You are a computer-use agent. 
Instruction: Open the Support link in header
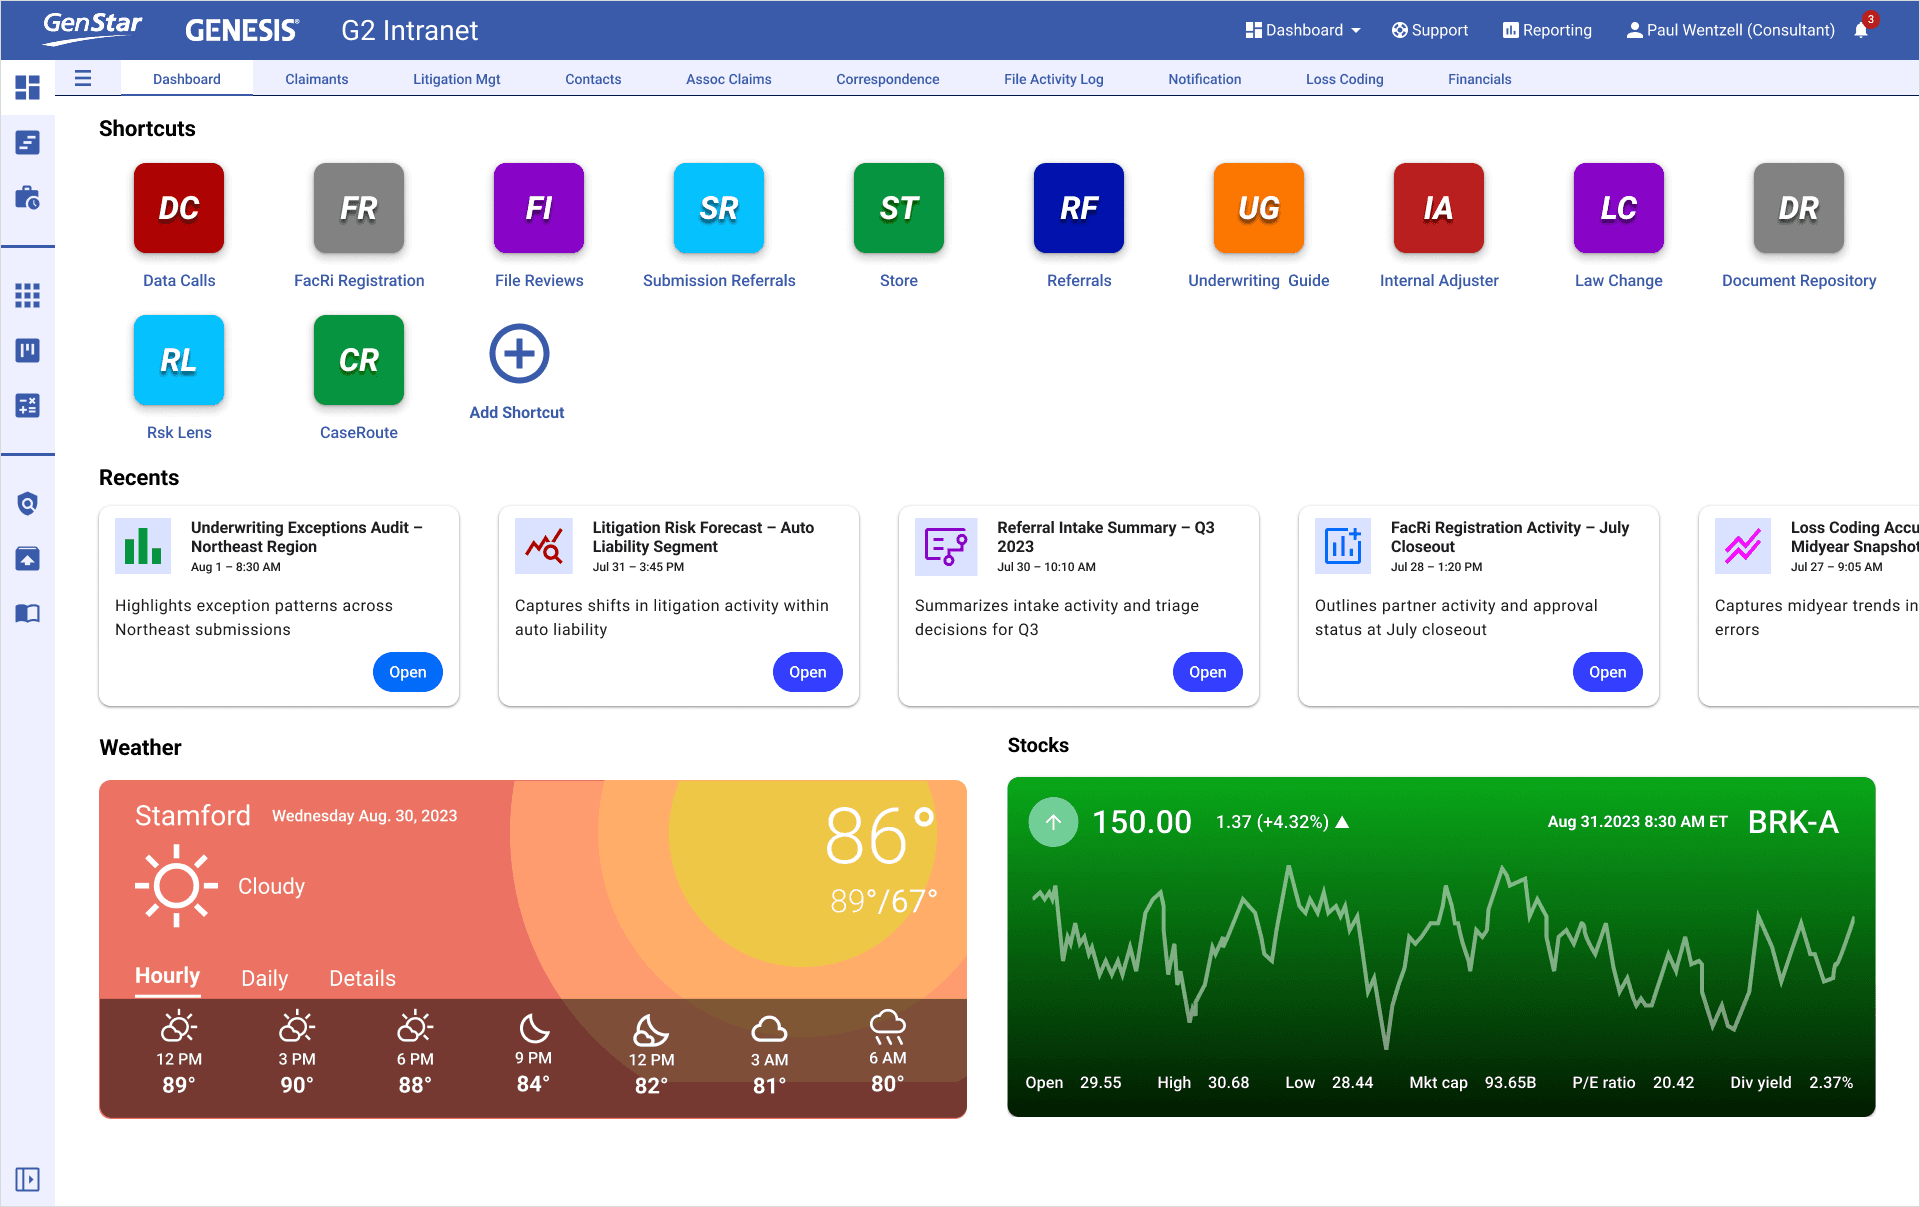pyautogui.click(x=1429, y=30)
